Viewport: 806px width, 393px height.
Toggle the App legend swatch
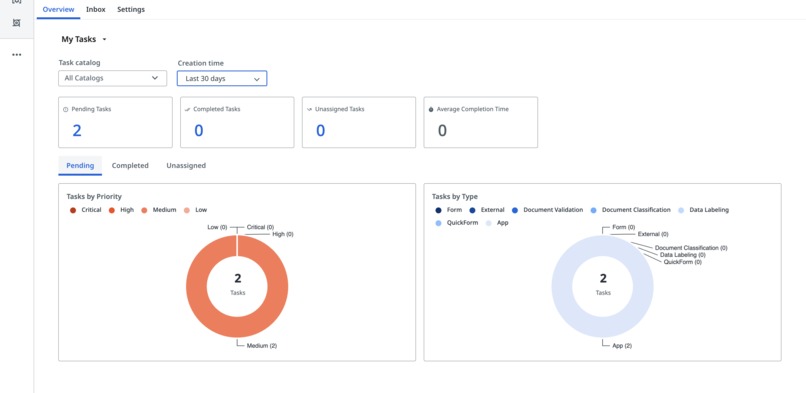[x=489, y=223]
